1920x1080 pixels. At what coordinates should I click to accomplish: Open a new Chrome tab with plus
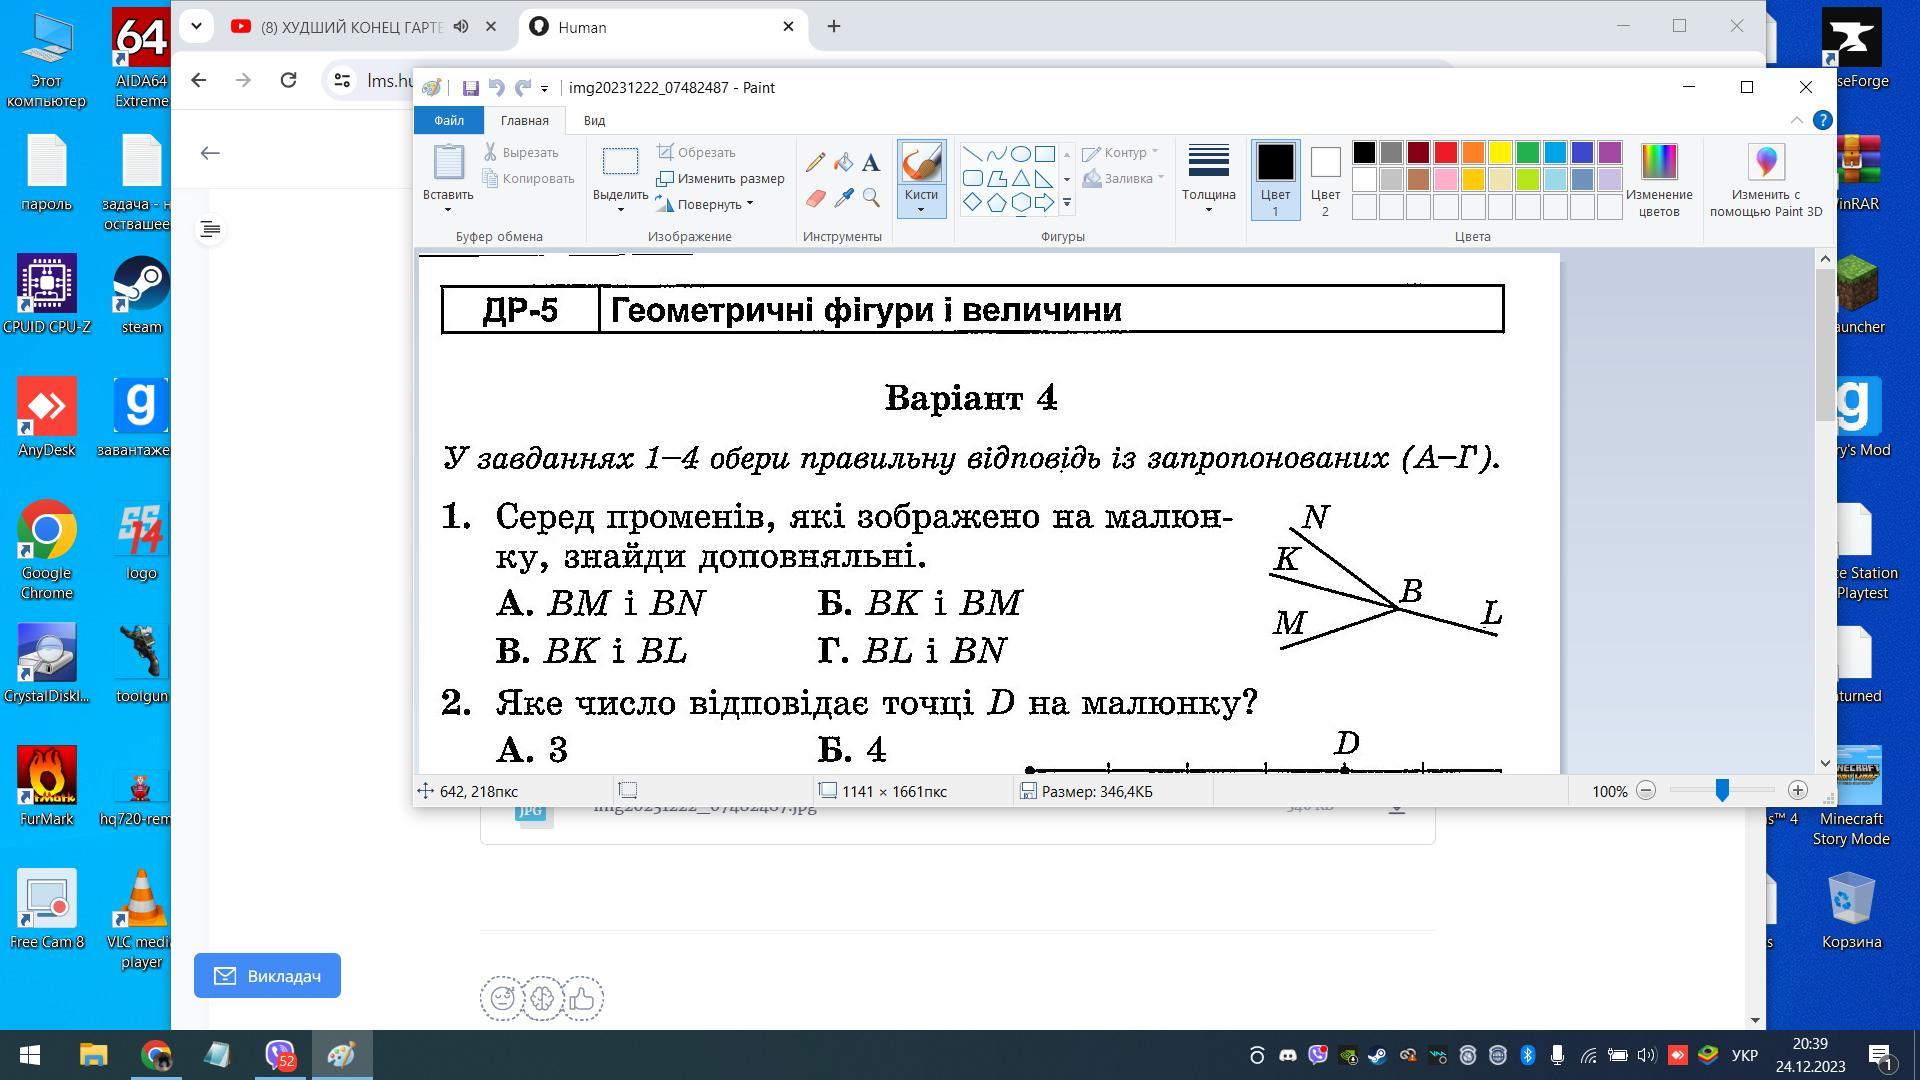[x=833, y=27]
